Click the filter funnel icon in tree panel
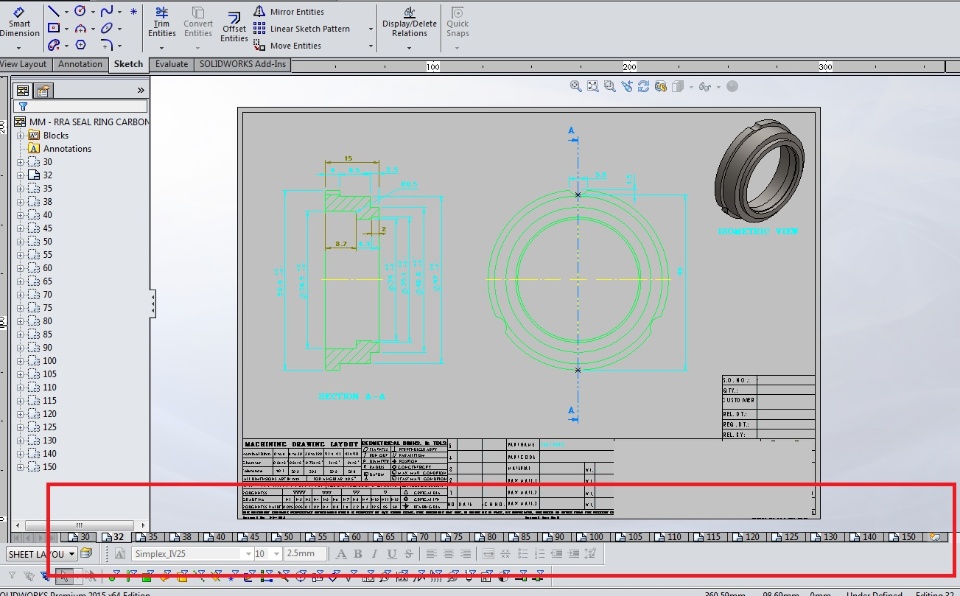The height and width of the screenshot is (596, 960). click(22, 105)
